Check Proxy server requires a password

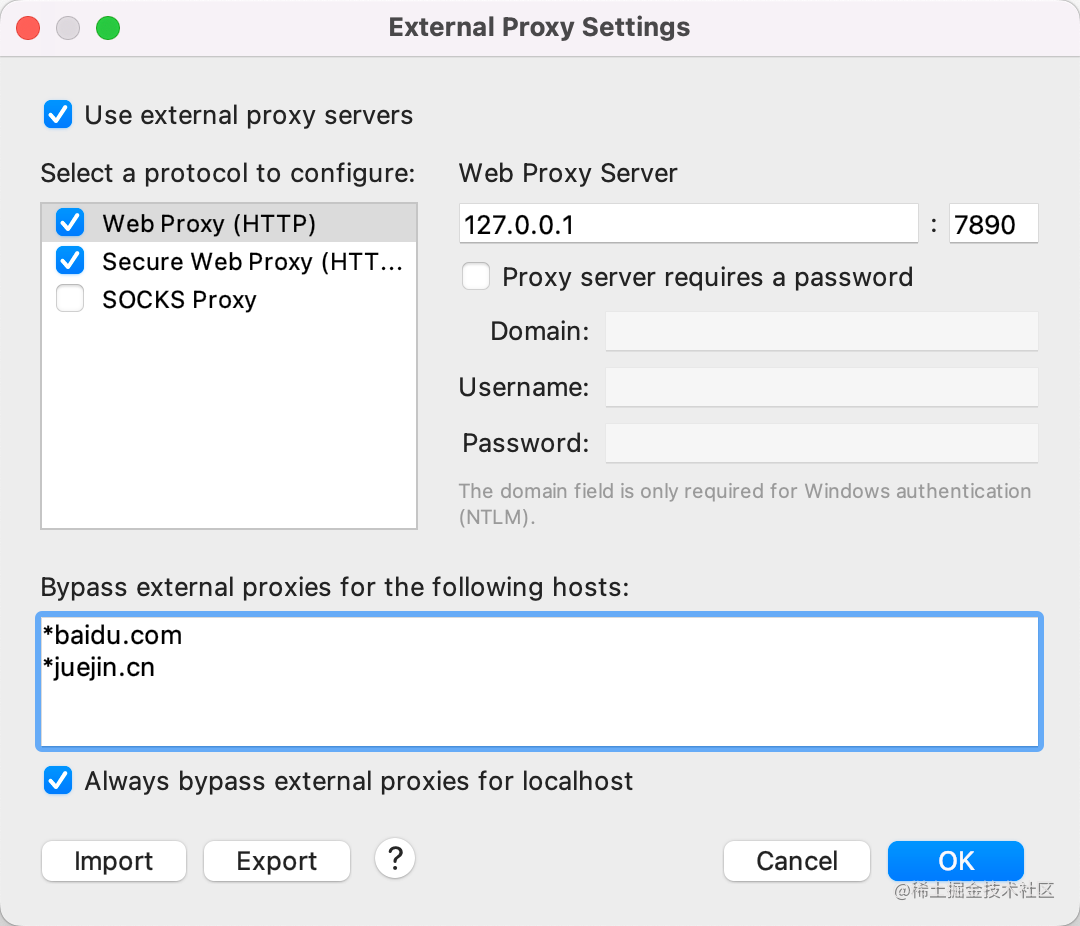(x=476, y=277)
